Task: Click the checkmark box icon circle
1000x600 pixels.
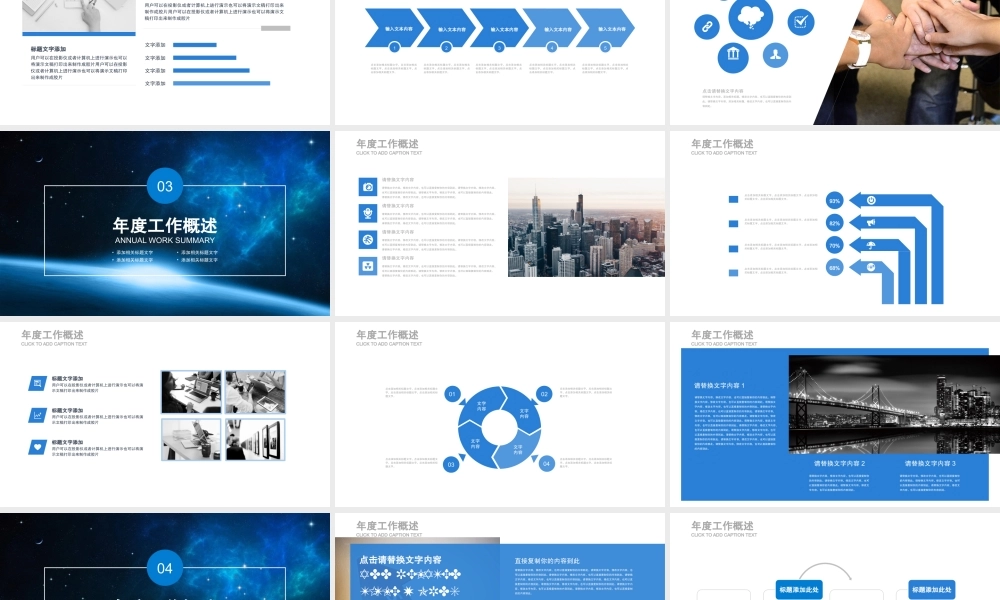Action: (x=800, y=21)
